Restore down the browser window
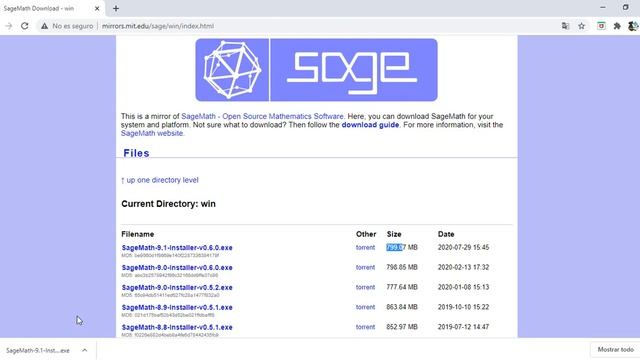640x360 pixels. point(625,7)
